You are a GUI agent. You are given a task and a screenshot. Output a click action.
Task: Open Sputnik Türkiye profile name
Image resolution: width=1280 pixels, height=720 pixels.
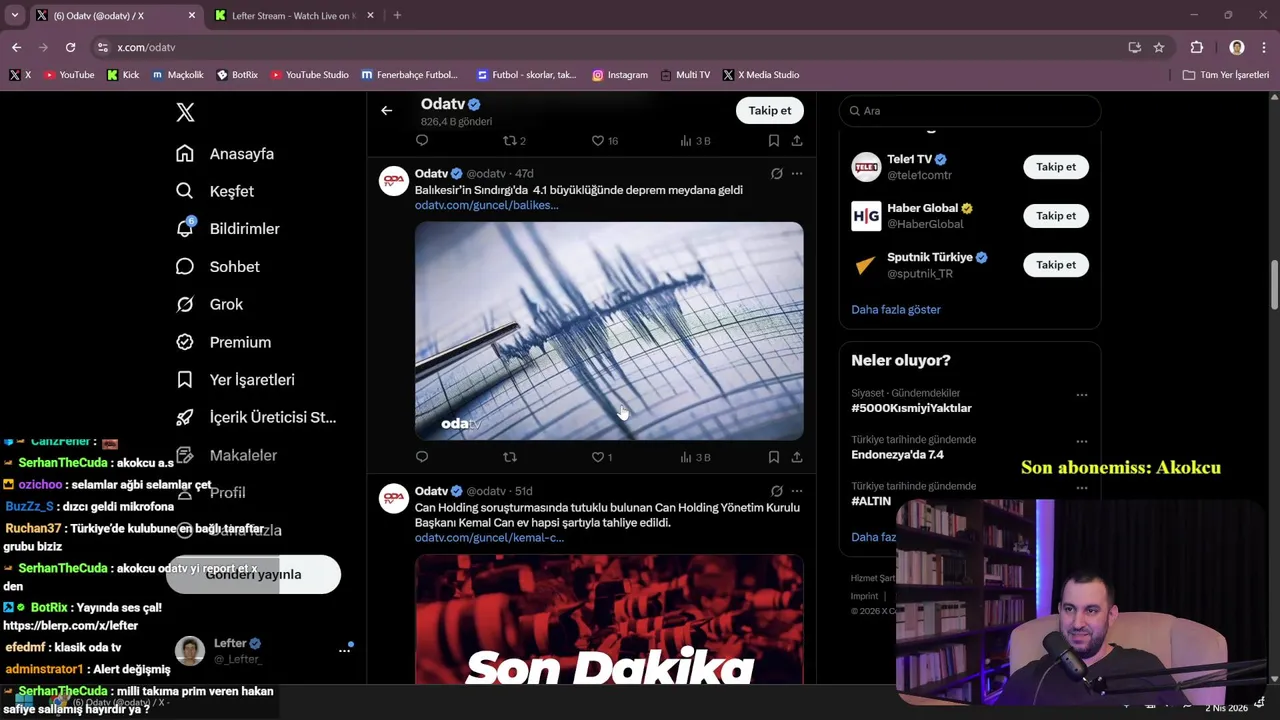point(930,257)
